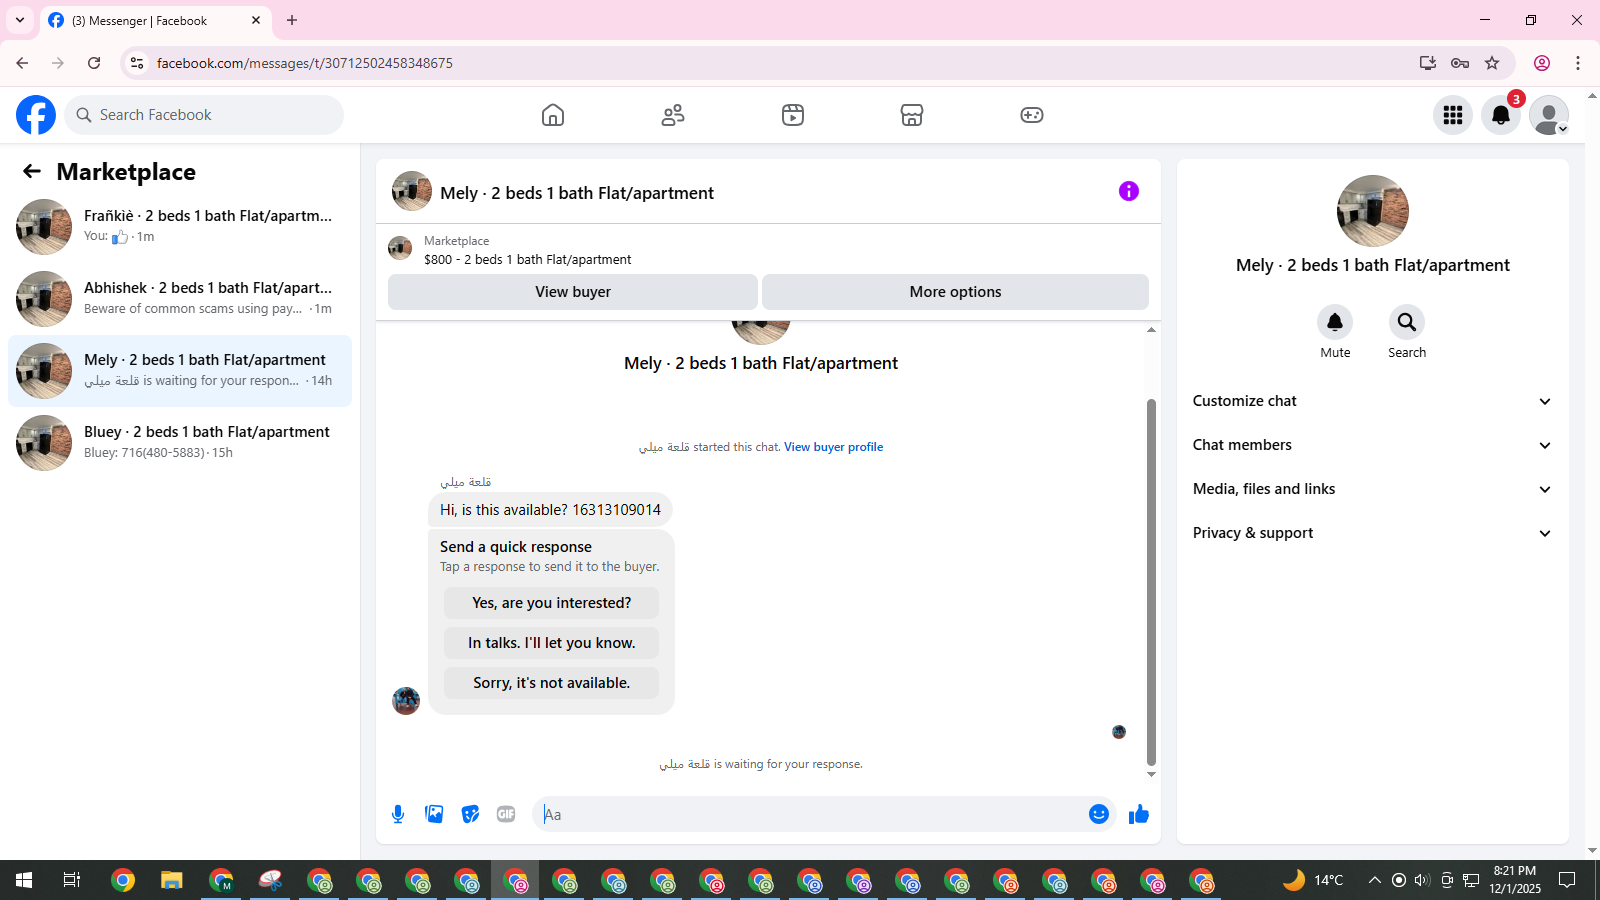Open the Facebook menu grid icon
1600x900 pixels.
pyautogui.click(x=1453, y=115)
